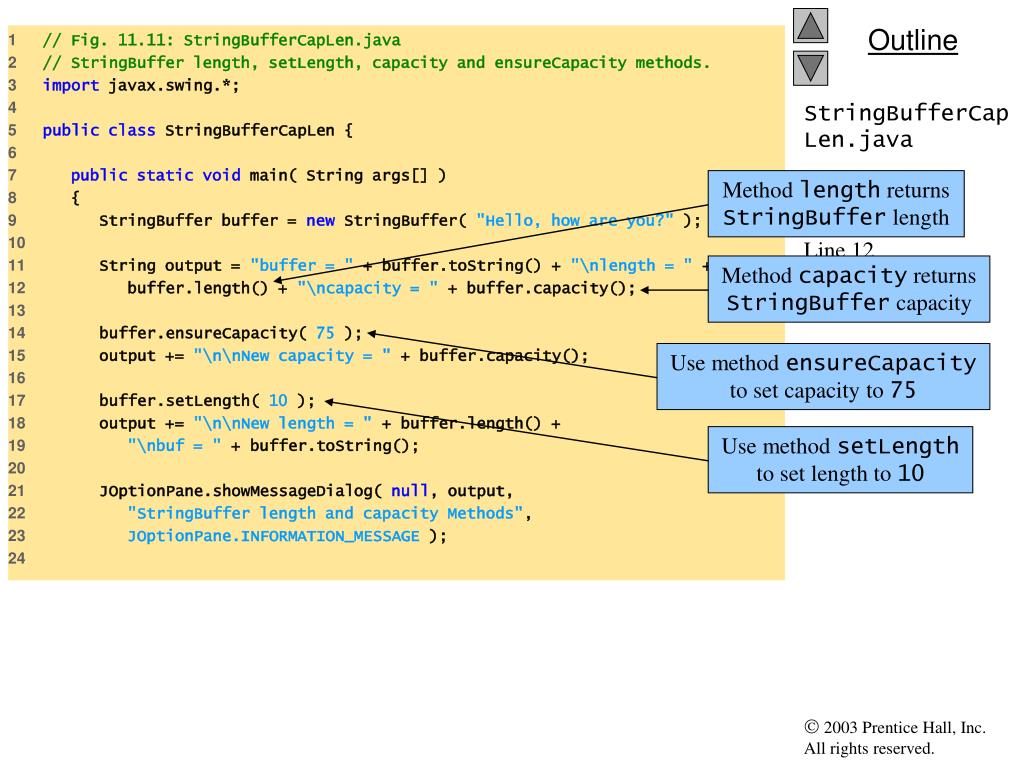Click the down arrow navigation icon
The image size is (1024, 768).
point(810,69)
